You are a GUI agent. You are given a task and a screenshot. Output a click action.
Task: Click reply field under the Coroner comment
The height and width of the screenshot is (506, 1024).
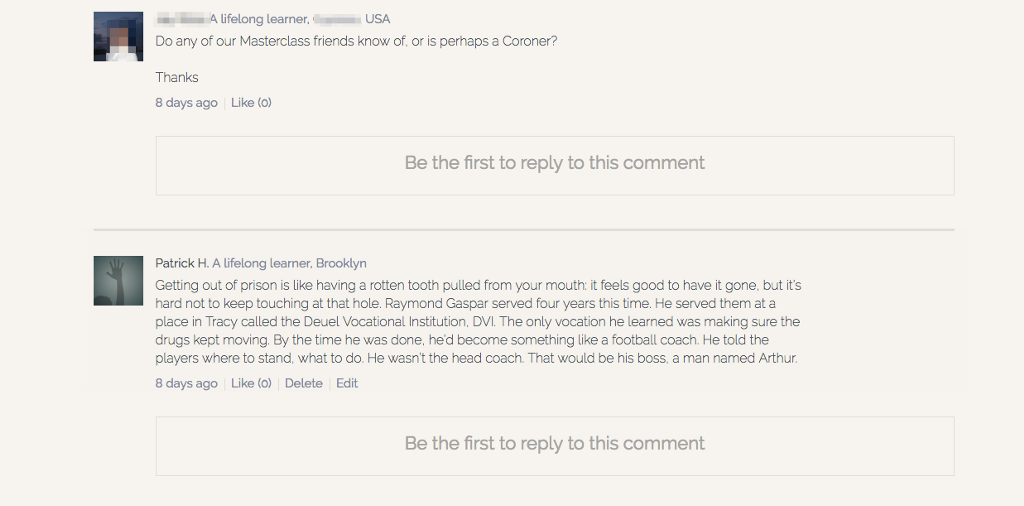click(x=554, y=164)
